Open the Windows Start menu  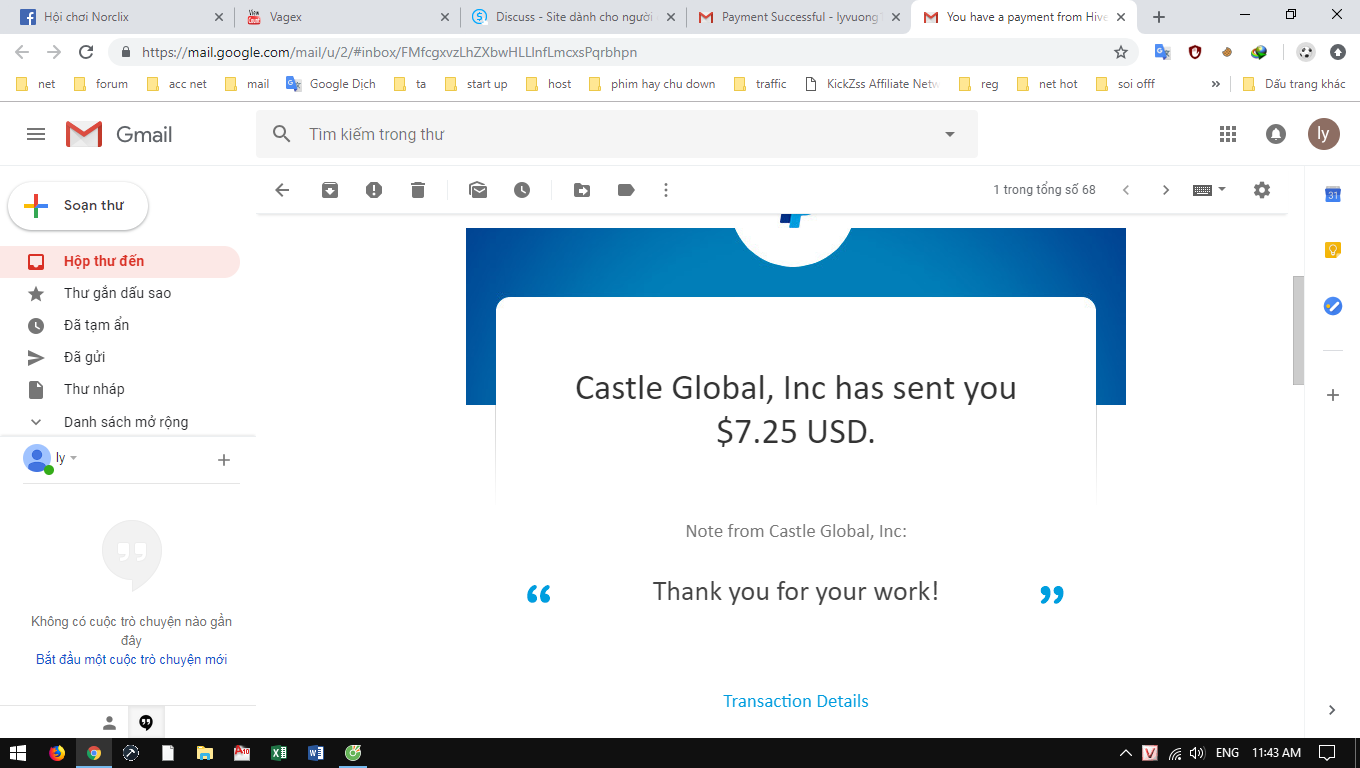(x=18, y=753)
